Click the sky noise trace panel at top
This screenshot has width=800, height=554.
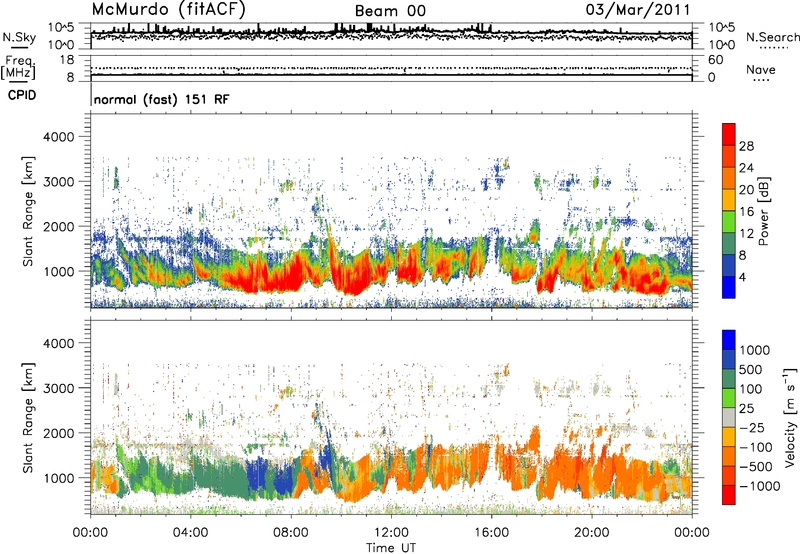[x=391, y=36]
